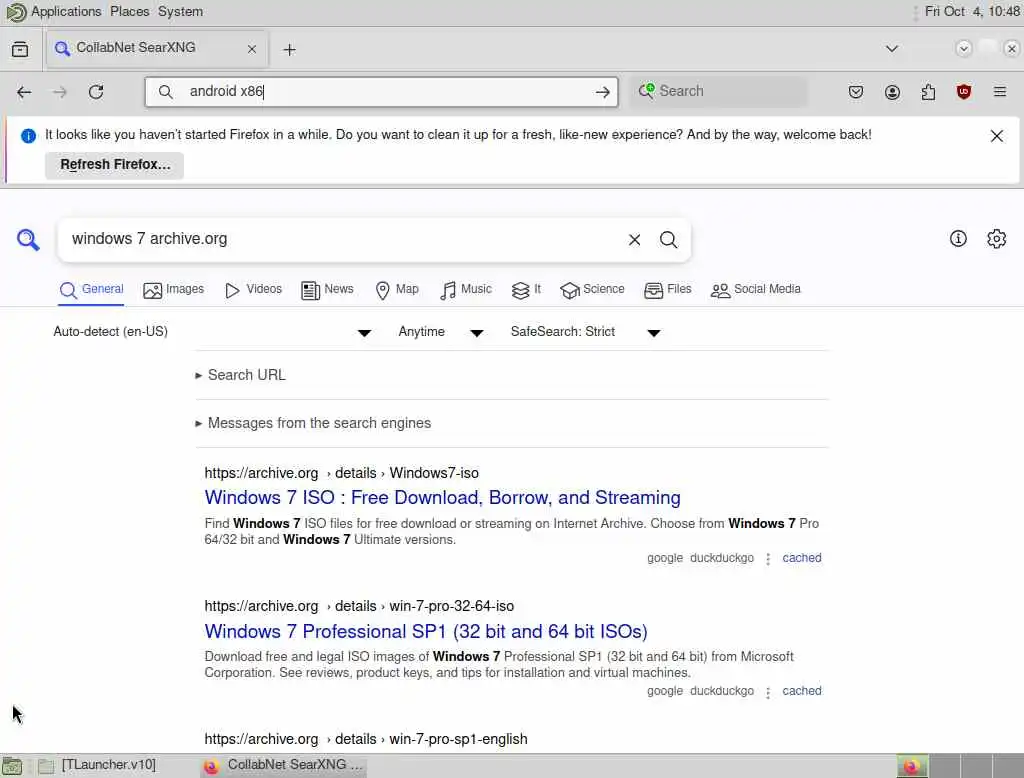Click the win-7-pro-32-64-iso URL
1024x778 pixels.
tap(359, 606)
